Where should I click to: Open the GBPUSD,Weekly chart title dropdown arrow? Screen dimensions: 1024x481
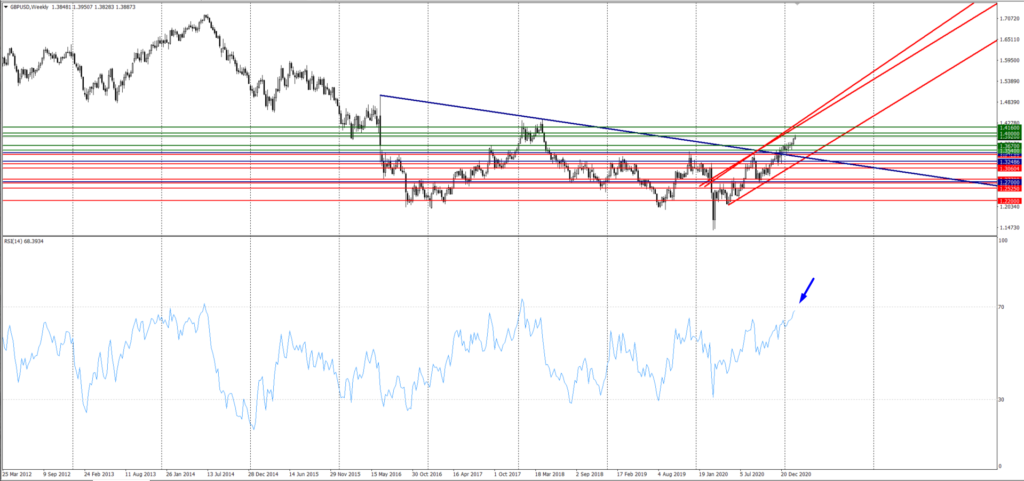[5, 6]
